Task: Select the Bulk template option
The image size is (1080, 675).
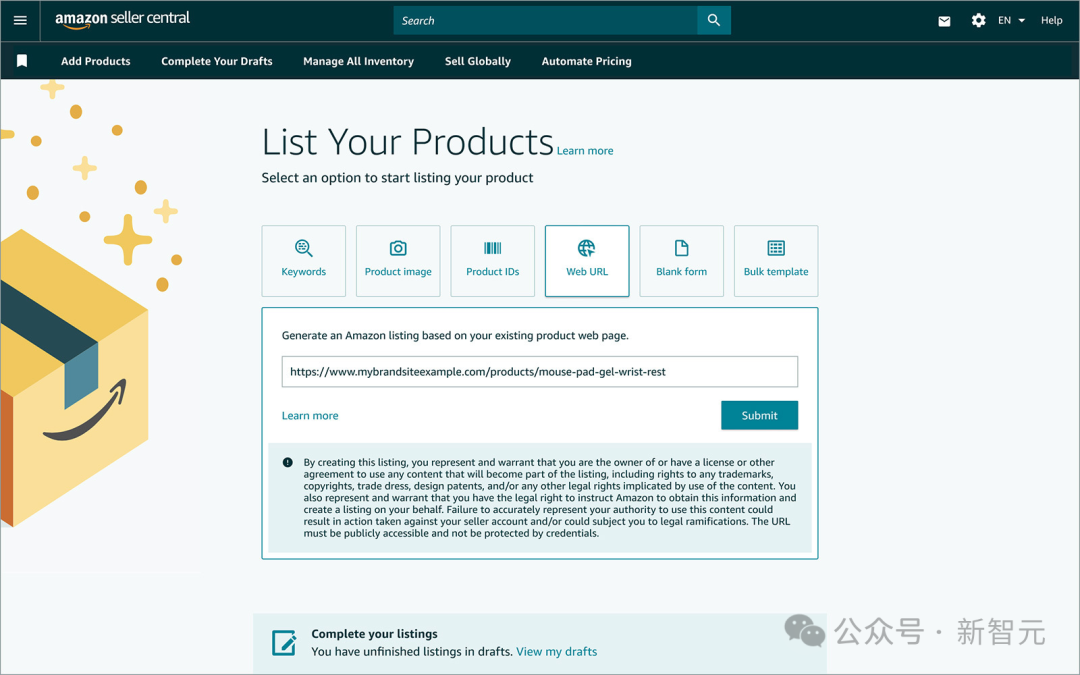Action: (776, 261)
